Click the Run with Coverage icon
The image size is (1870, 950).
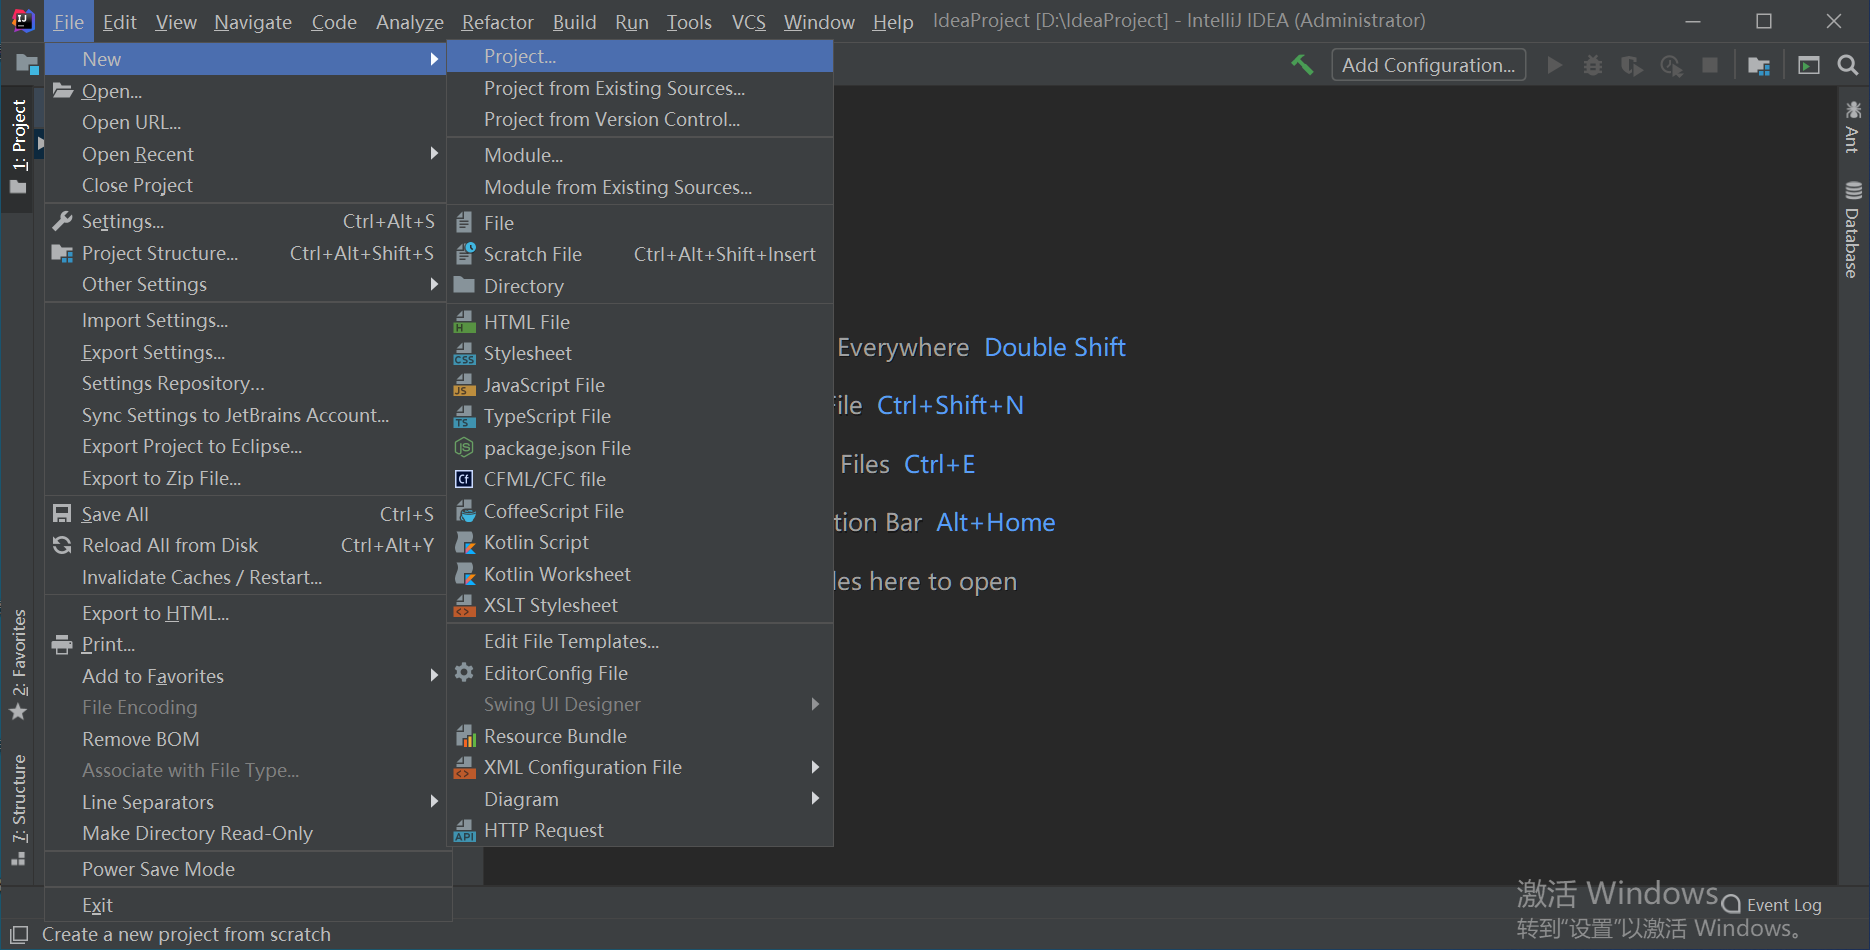click(x=1632, y=65)
